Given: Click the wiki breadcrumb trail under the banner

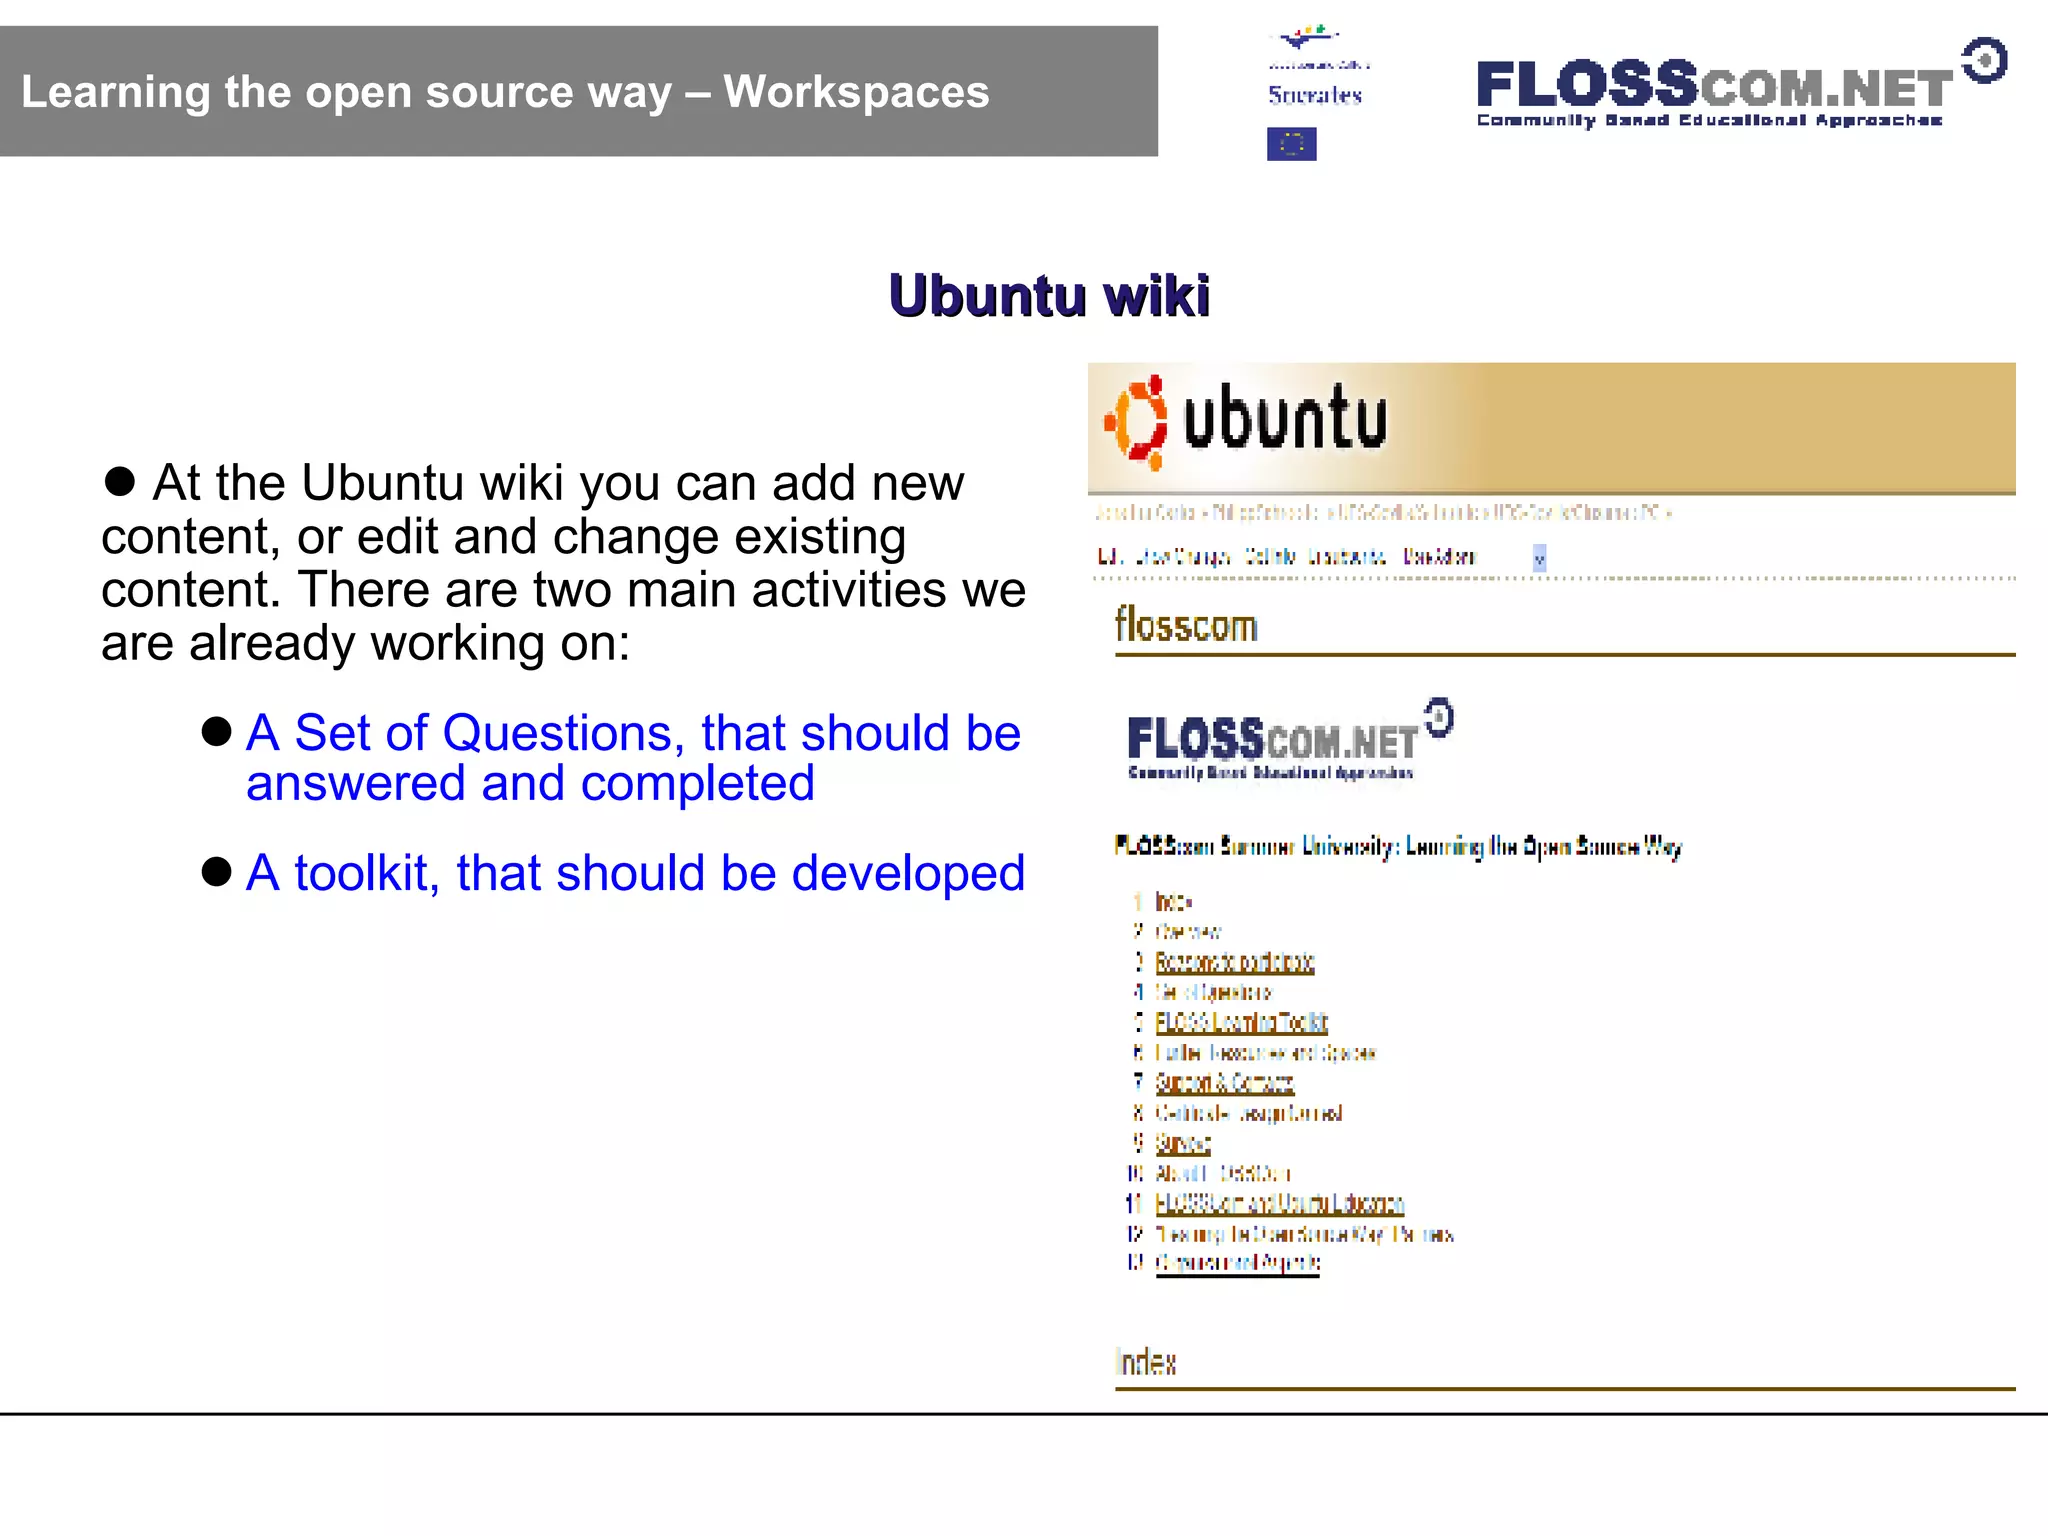Looking at the screenshot, I should (x=1383, y=513).
